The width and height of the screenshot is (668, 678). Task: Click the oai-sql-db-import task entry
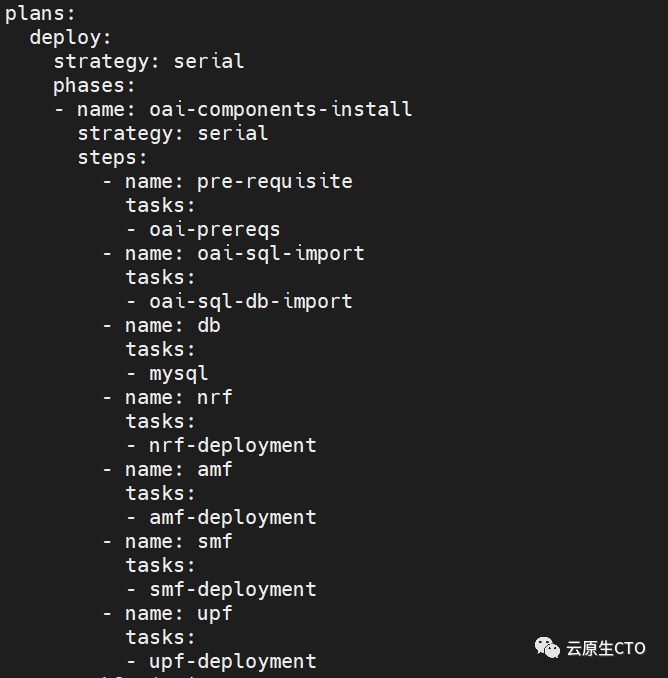tap(250, 301)
